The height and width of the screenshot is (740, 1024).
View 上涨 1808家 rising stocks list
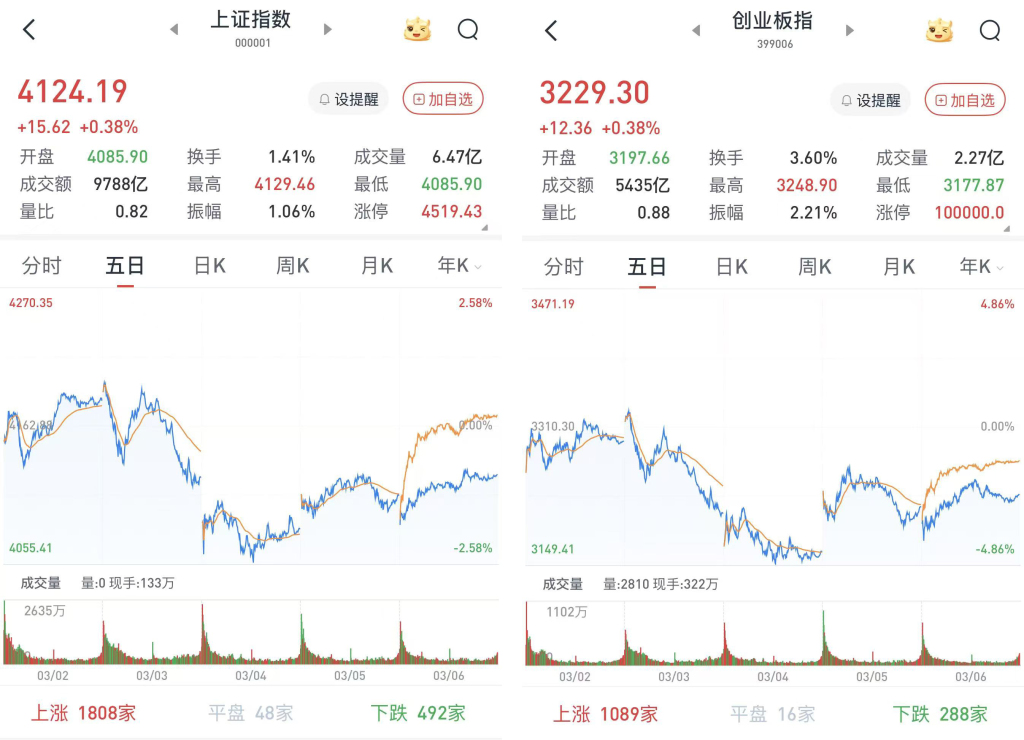coord(83,713)
